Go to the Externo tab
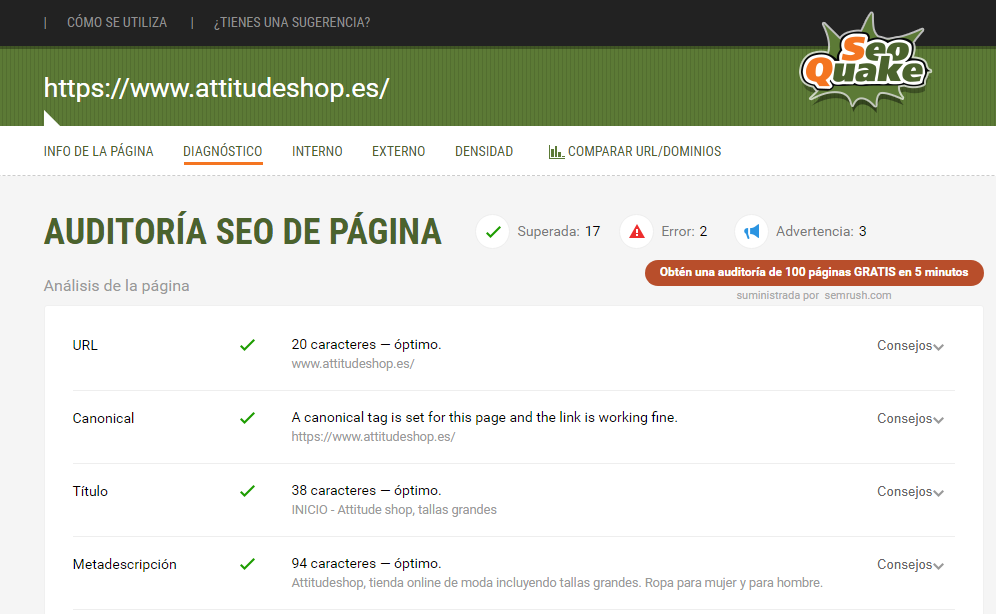Screen dimensions: 996x614 (x=399, y=152)
